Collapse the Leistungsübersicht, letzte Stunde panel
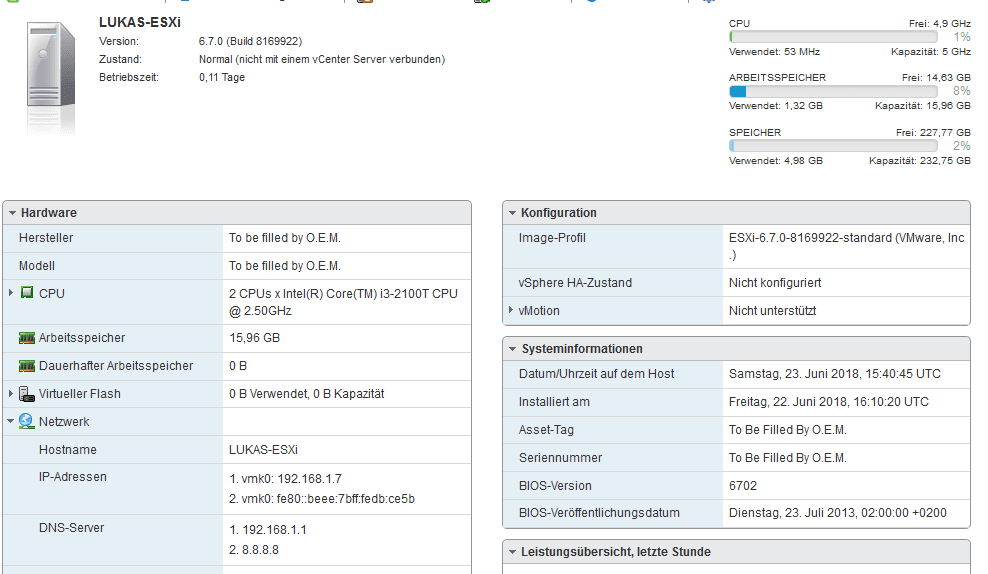988x574 pixels. (512, 552)
